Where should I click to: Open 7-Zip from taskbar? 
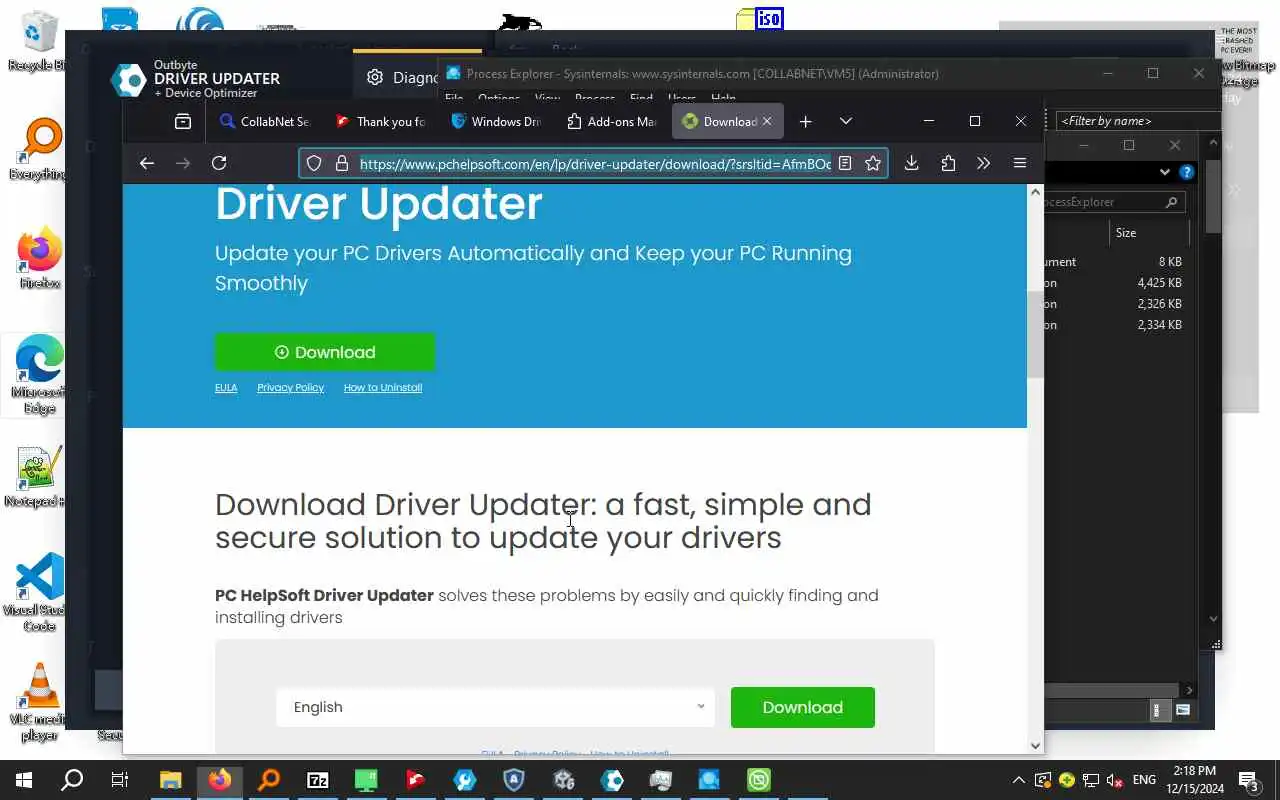point(318,780)
